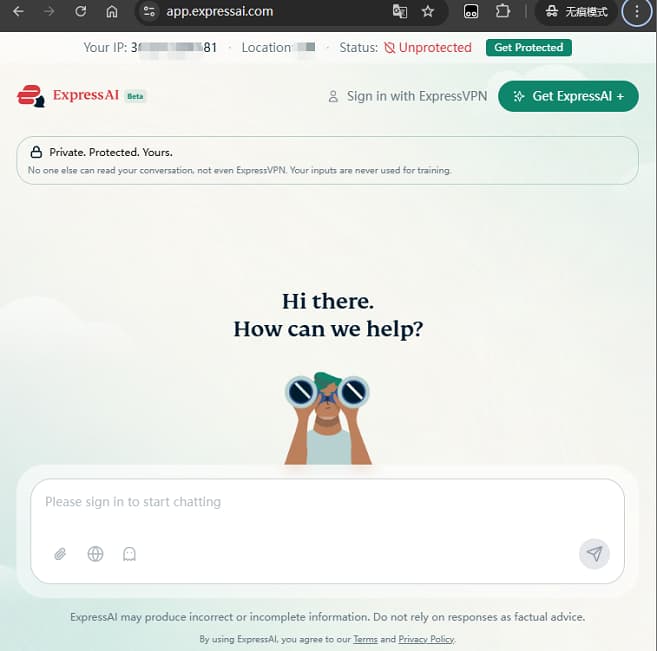This screenshot has height=651, width=657.
Task: Click the attachment paperclip icon
Action: tap(60, 554)
